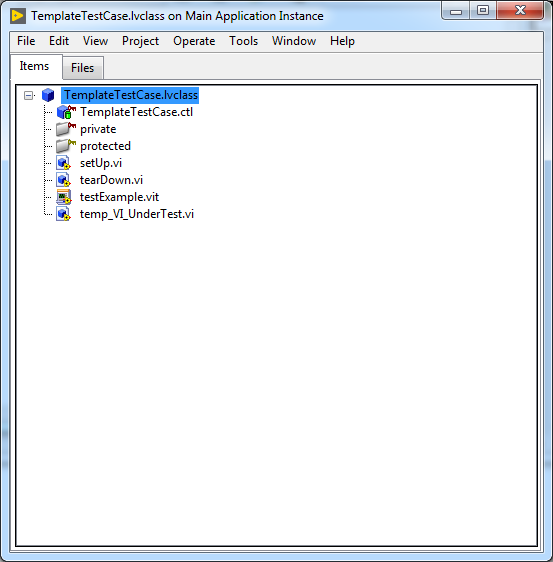Click the testExample.vit template icon
Image resolution: width=553 pixels, height=562 pixels.
64,197
